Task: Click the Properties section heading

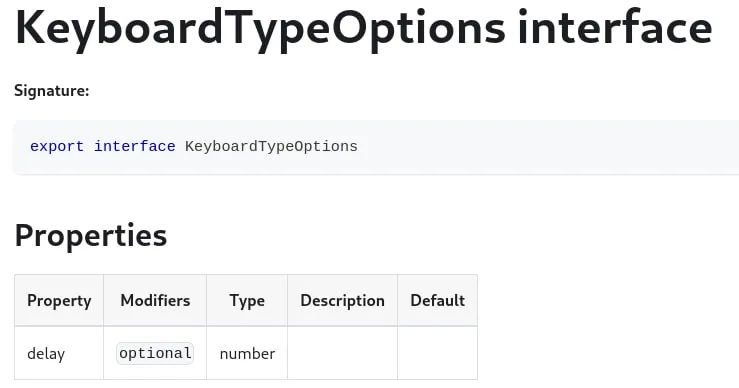Action: [x=91, y=236]
